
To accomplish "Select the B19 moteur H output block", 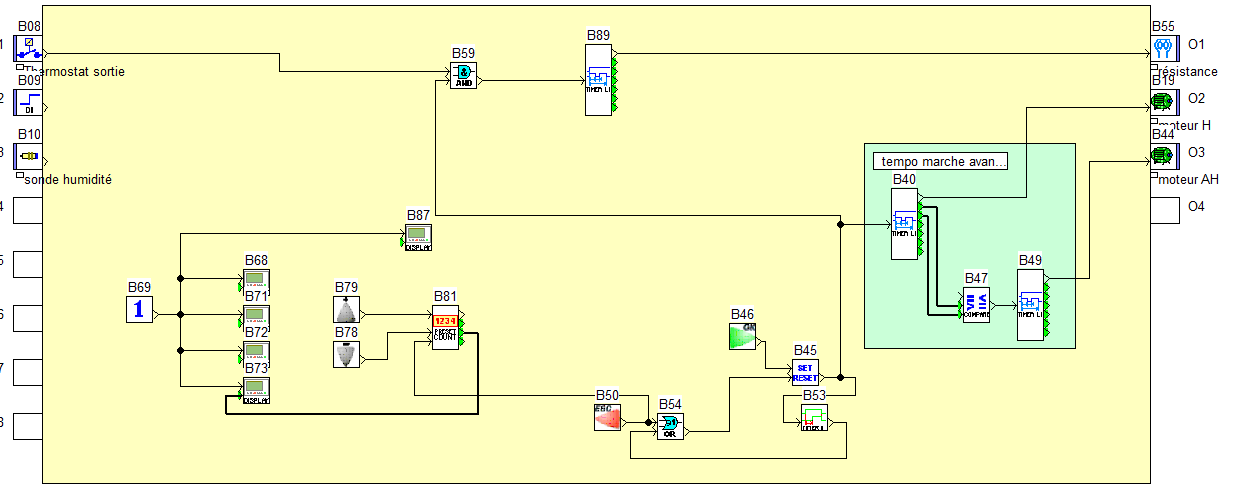I will [x=1163, y=101].
